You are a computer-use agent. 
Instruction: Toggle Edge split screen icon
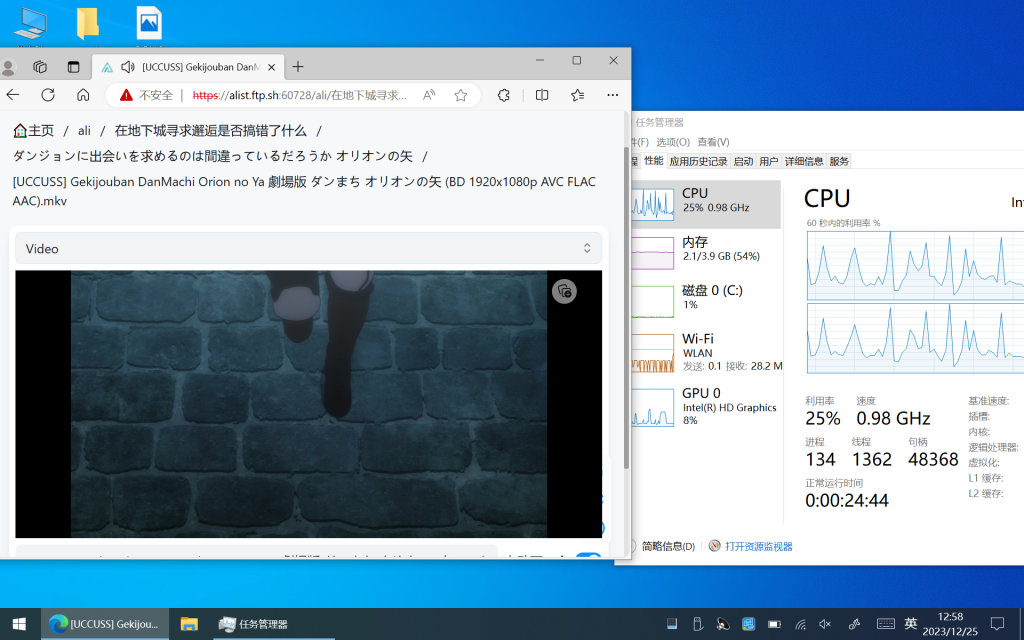click(542, 95)
